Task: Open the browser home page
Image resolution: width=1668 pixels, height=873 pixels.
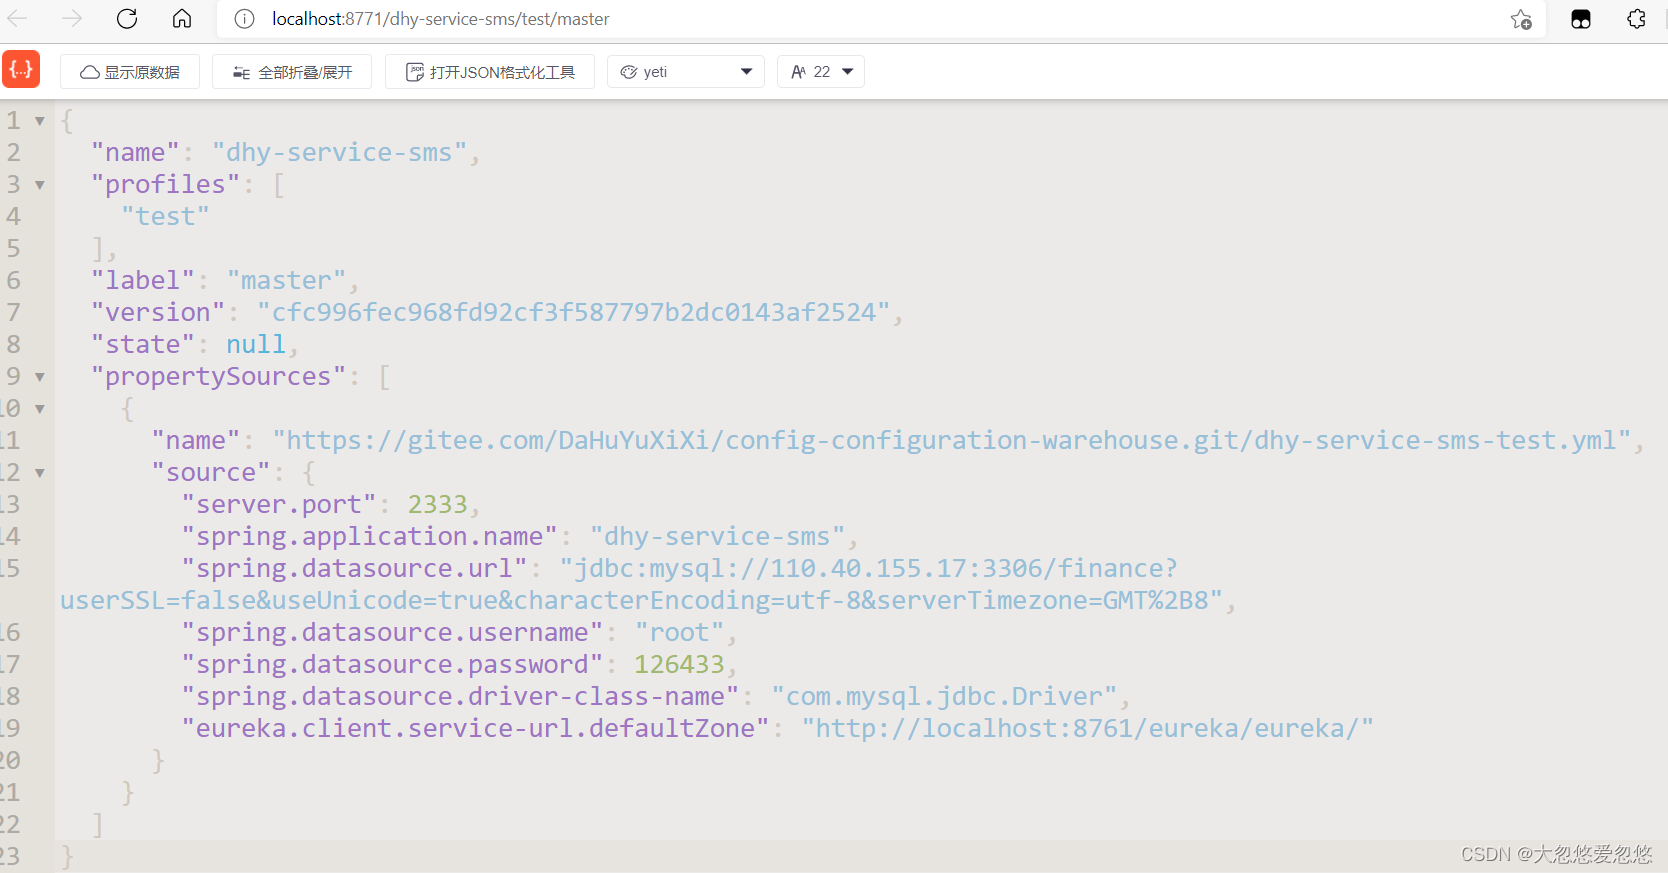Action: click(182, 18)
